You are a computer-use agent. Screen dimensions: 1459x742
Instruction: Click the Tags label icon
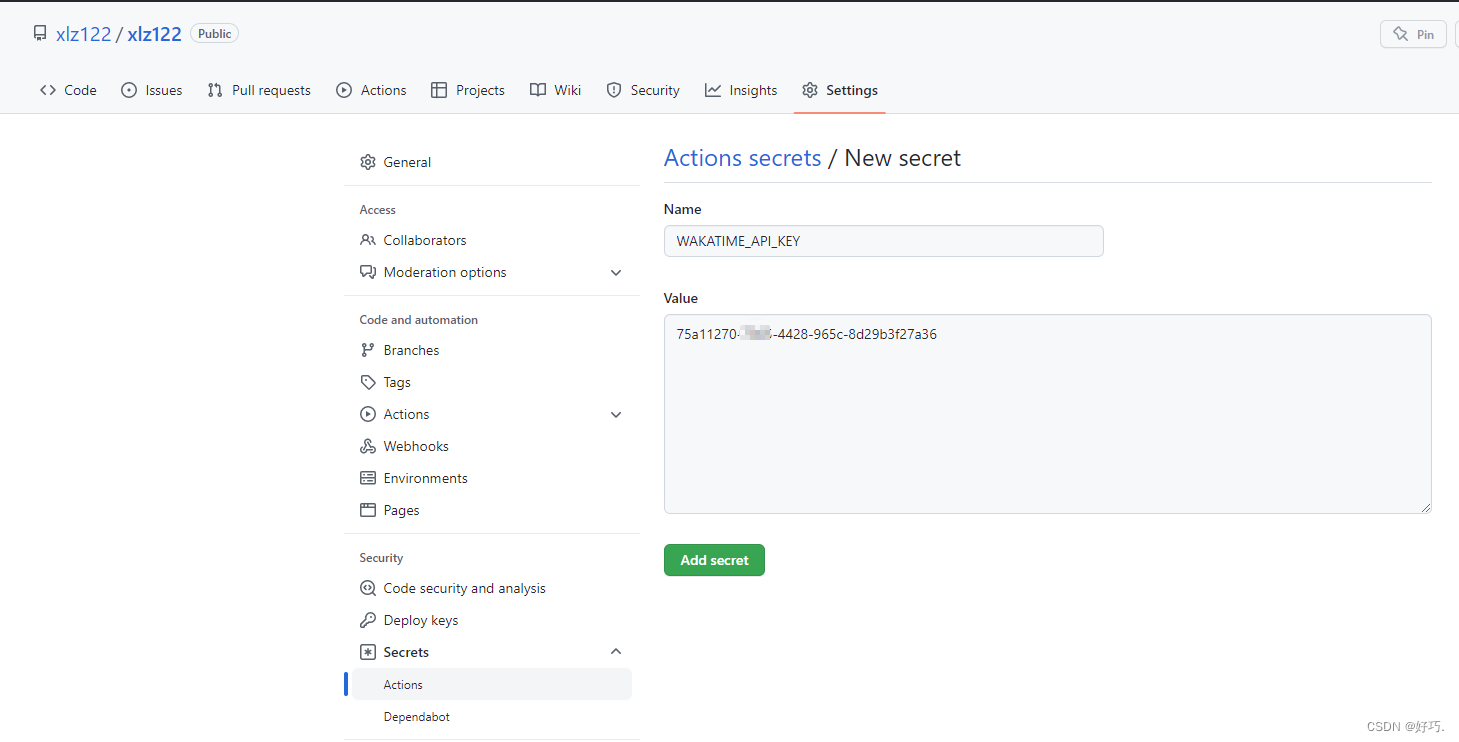click(x=368, y=382)
